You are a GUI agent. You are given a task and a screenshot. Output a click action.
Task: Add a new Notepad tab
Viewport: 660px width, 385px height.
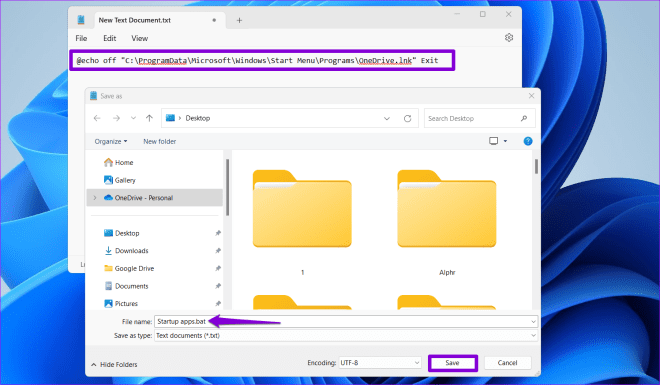(x=239, y=20)
